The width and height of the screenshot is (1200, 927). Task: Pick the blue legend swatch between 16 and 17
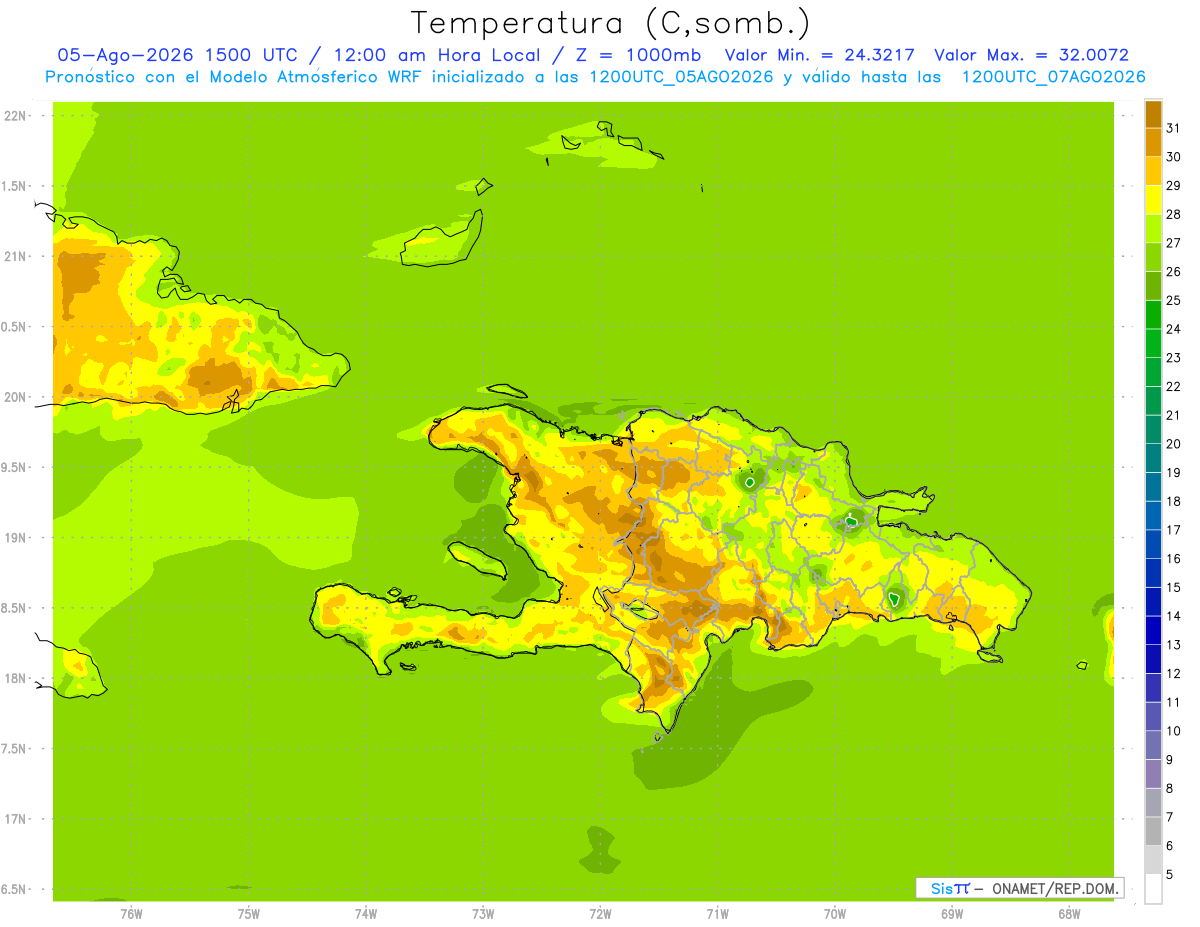pyautogui.click(x=1153, y=544)
